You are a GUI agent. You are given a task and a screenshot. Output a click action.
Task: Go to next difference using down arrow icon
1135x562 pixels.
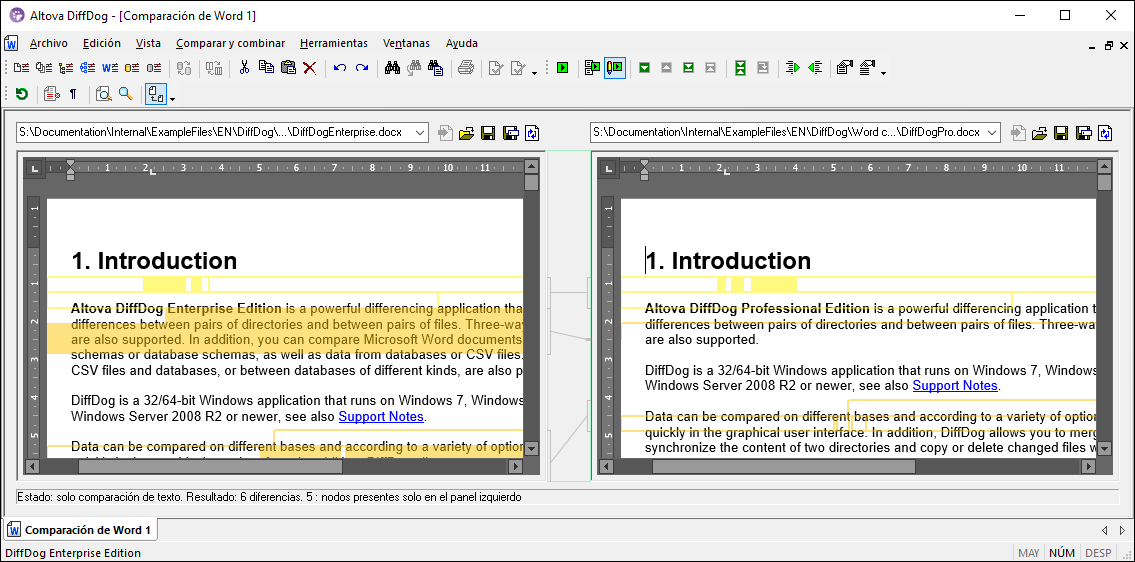[644, 68]
